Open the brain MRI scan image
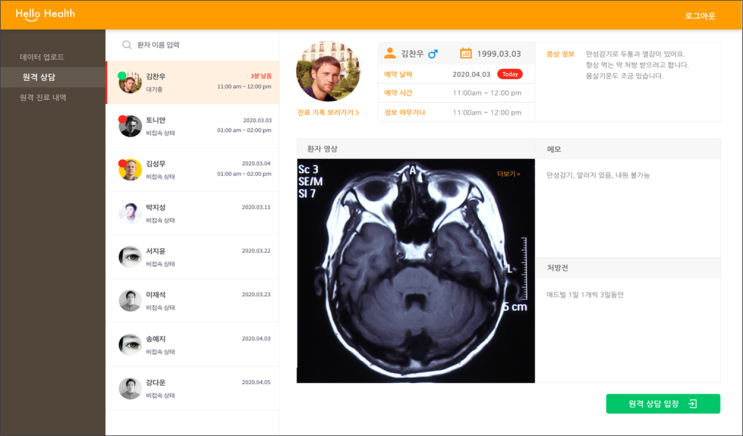This screenshot has height=436, width=743. 416,271
